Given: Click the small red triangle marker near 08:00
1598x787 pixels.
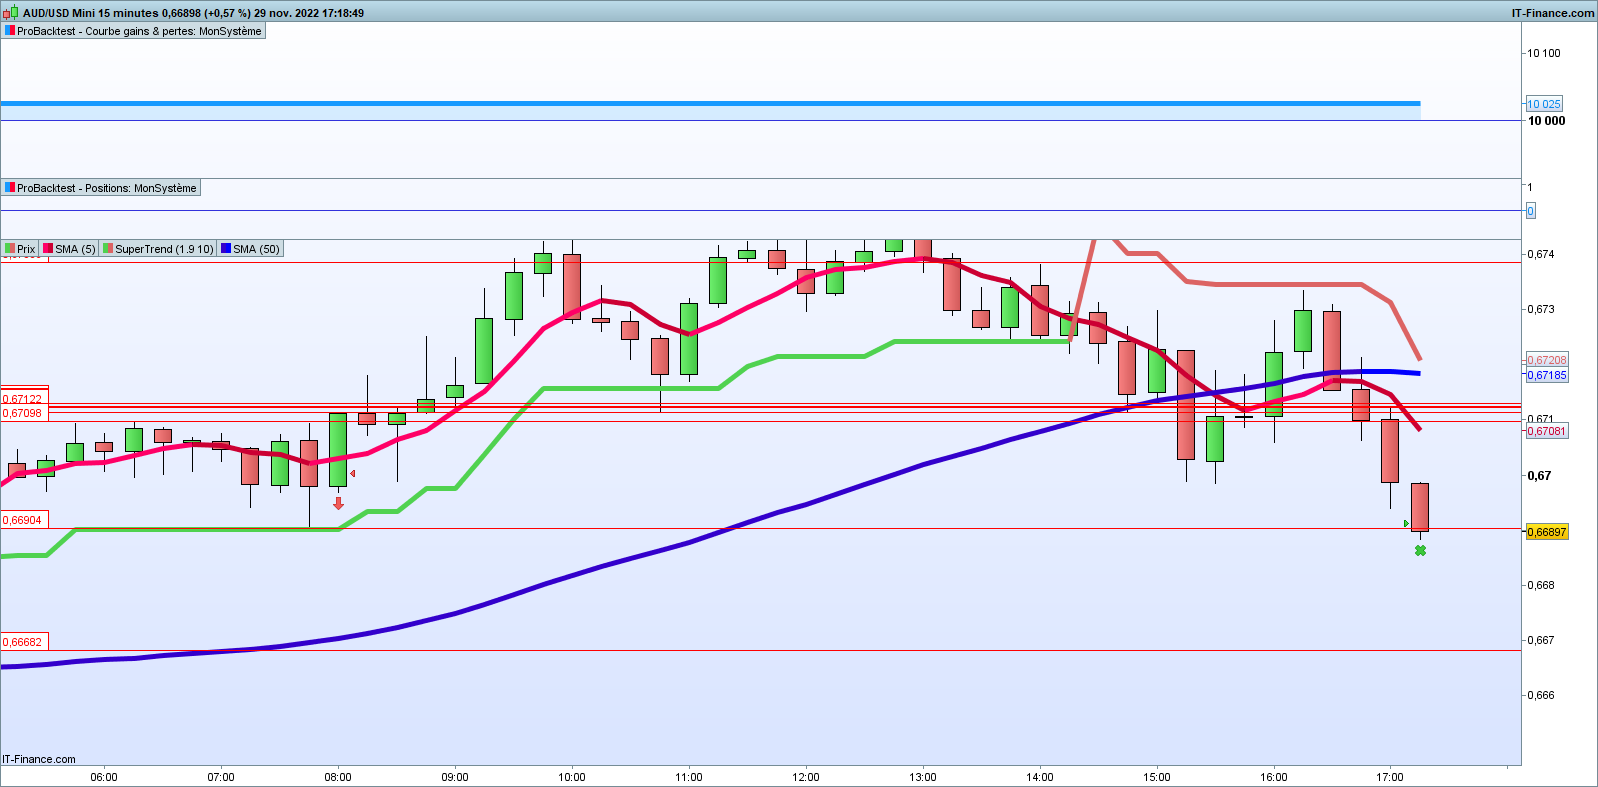Looking at the screenshot, I should [353, 474].
